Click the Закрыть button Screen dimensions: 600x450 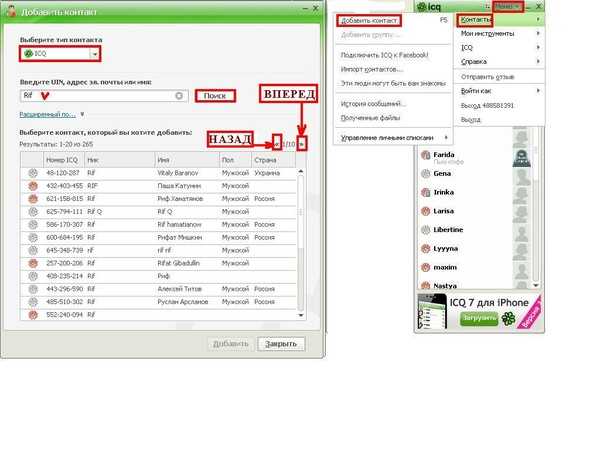click(281, 344)
